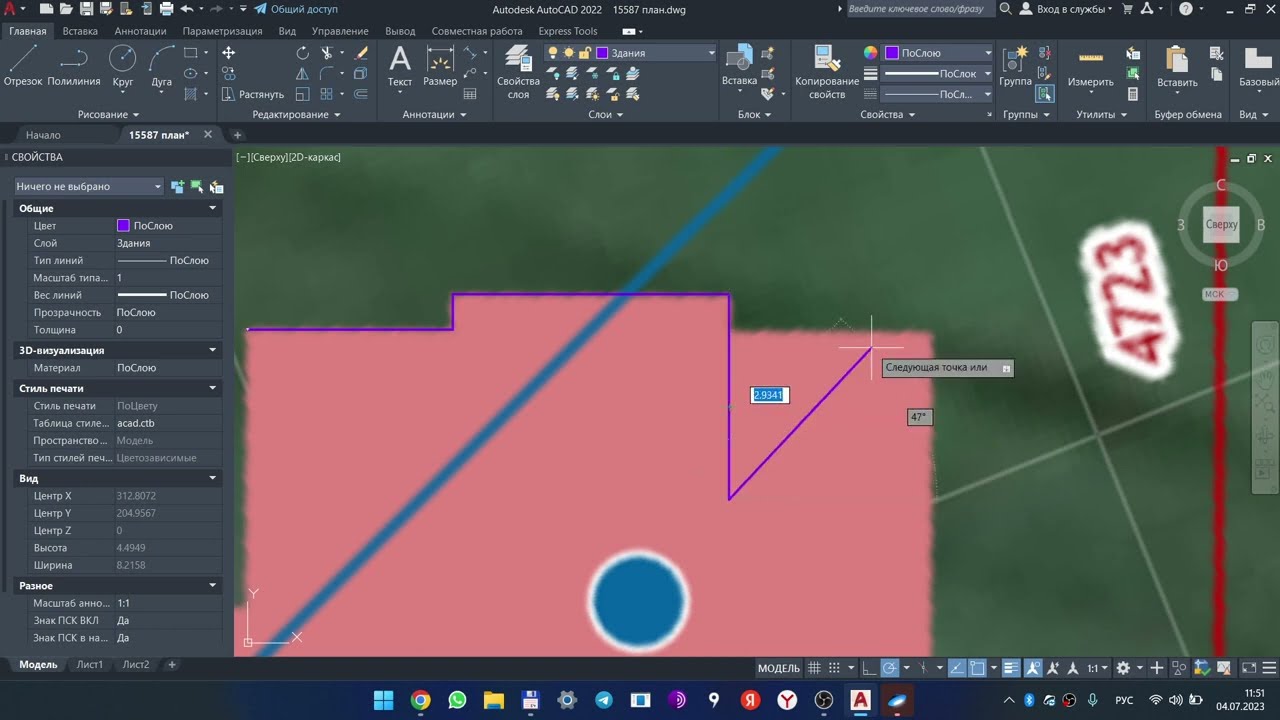1280x720 pixels.
Task: Expand the Рисование panel
Action: tap(109, 114)
